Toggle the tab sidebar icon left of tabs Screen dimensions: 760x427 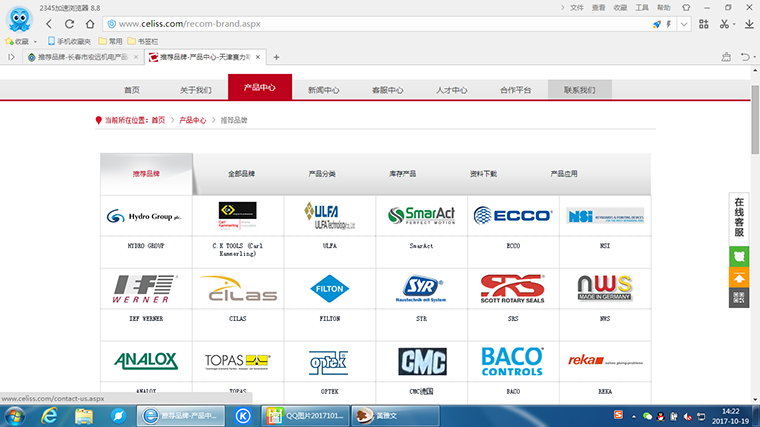coord(11,57)
